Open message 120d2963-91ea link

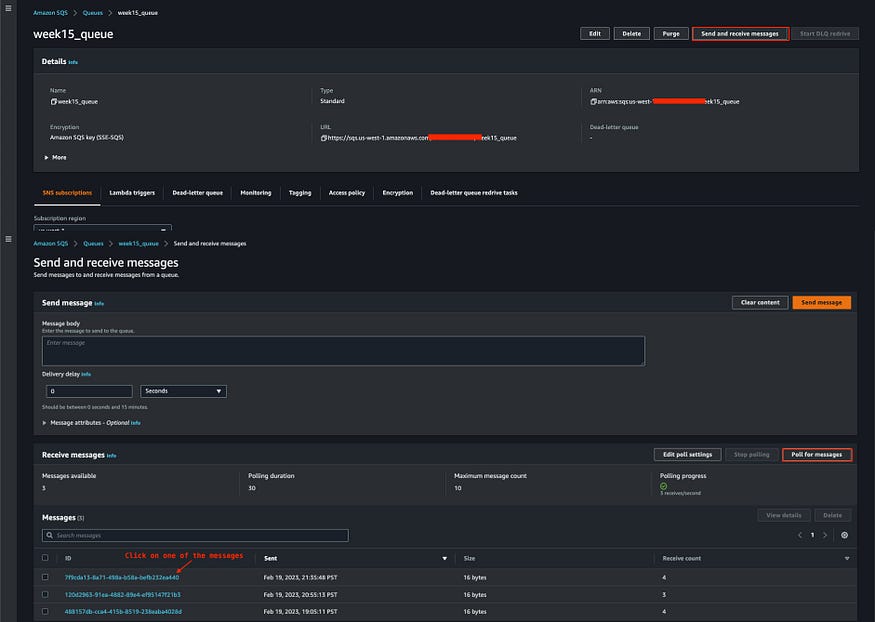click(122, 595)
